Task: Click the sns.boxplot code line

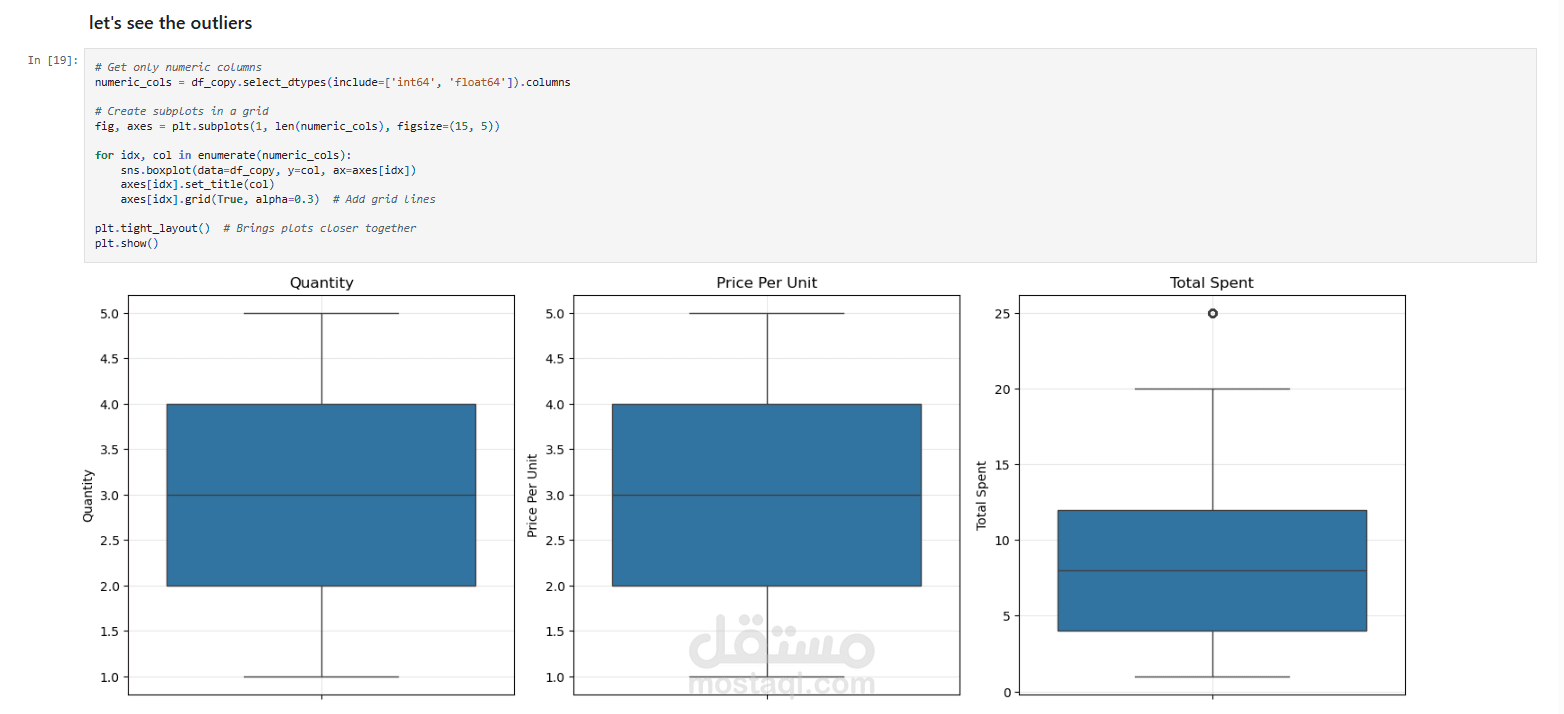Action: 269,170
